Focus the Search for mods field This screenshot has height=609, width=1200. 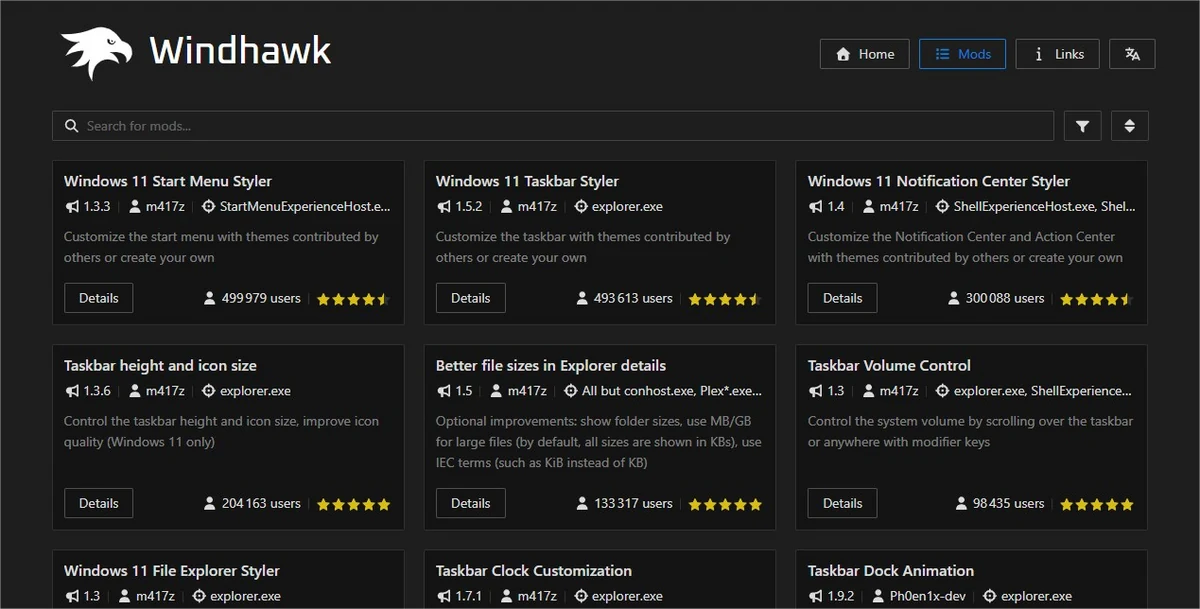pos(560,126)
